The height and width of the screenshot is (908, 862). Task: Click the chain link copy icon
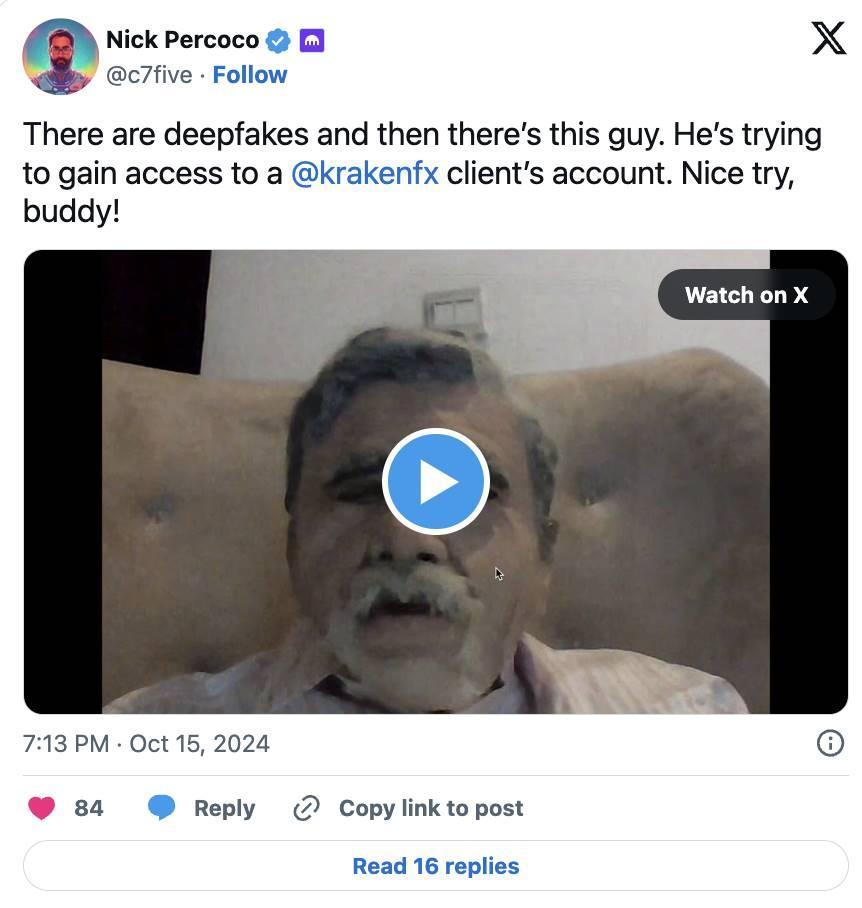click(x=306, y=808)
